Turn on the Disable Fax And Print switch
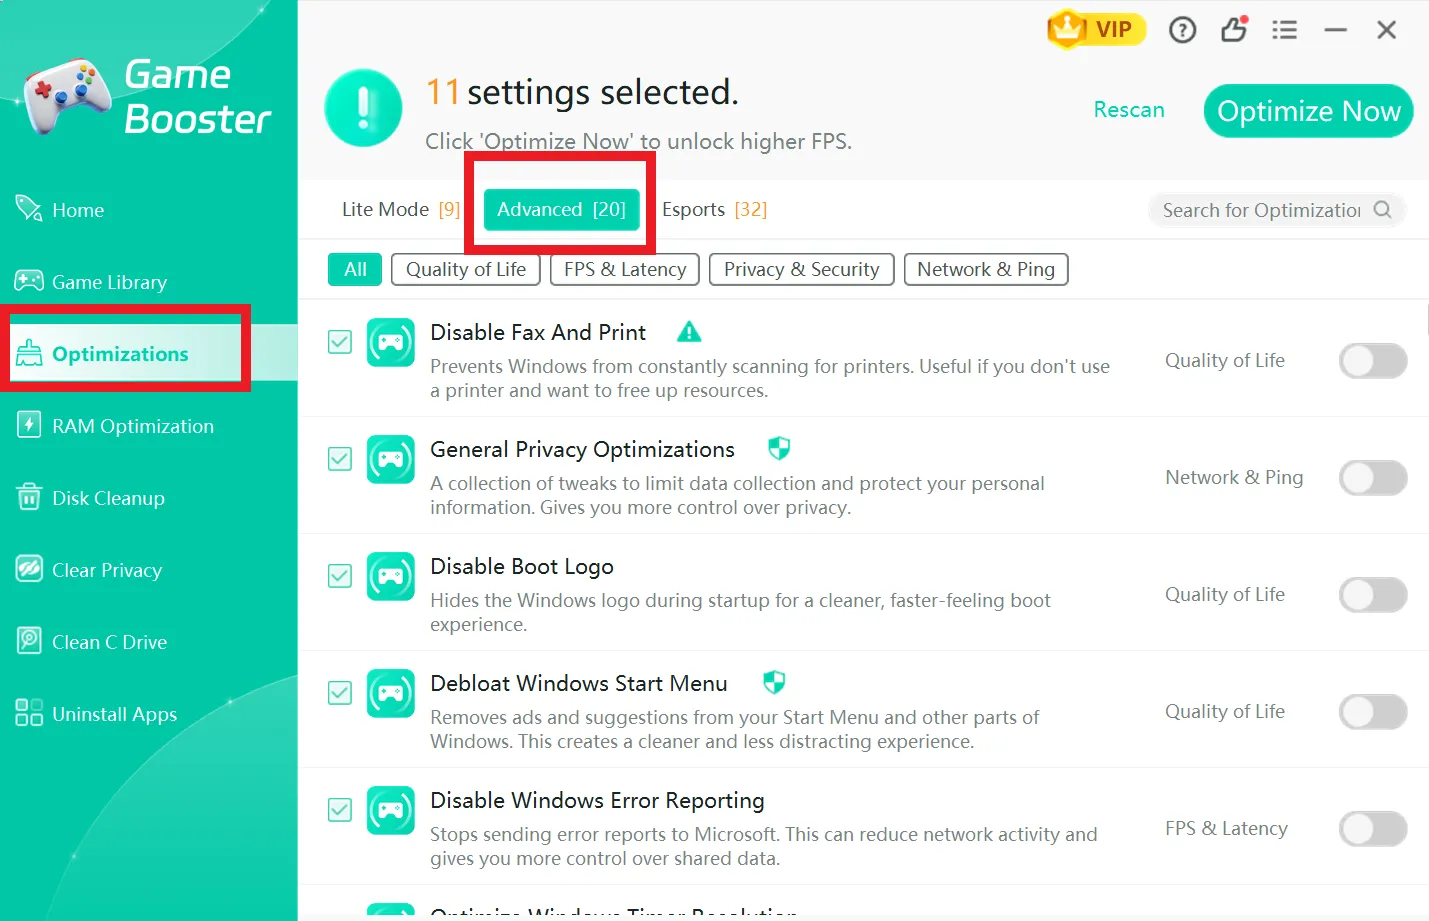 click(x=1373, y=361)
